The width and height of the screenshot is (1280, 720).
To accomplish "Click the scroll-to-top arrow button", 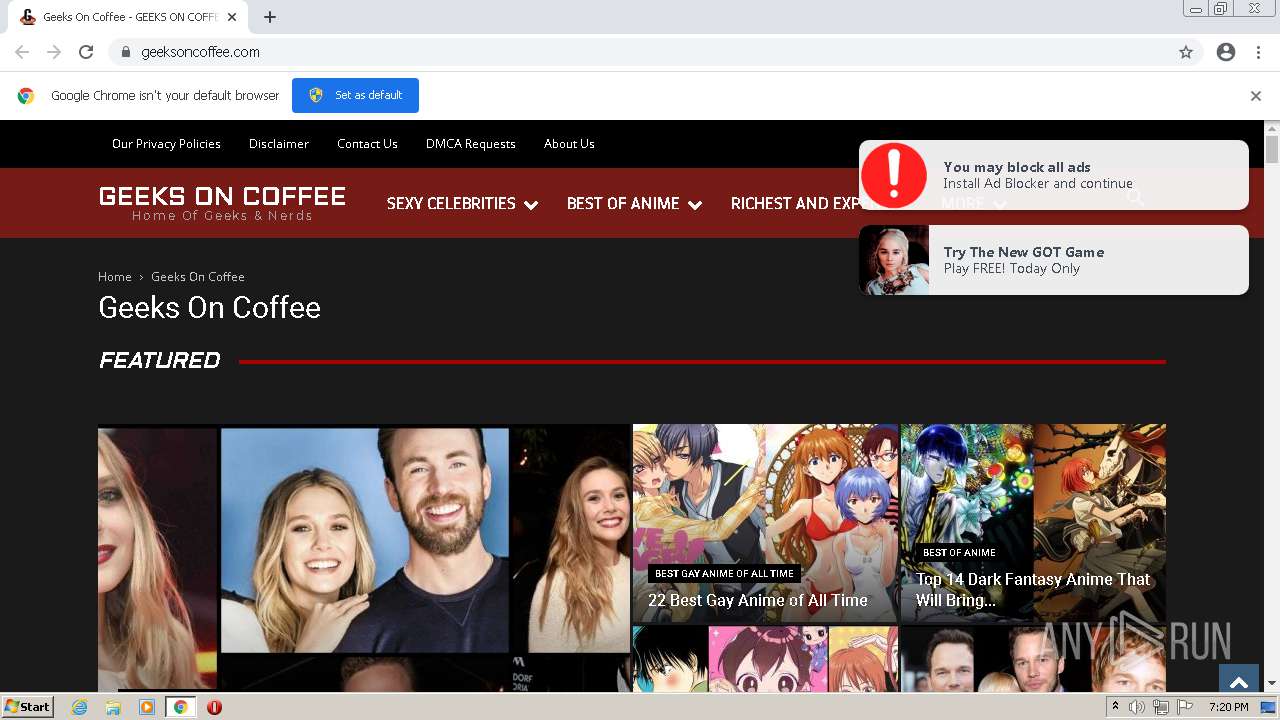I will tap(1238, 681).
